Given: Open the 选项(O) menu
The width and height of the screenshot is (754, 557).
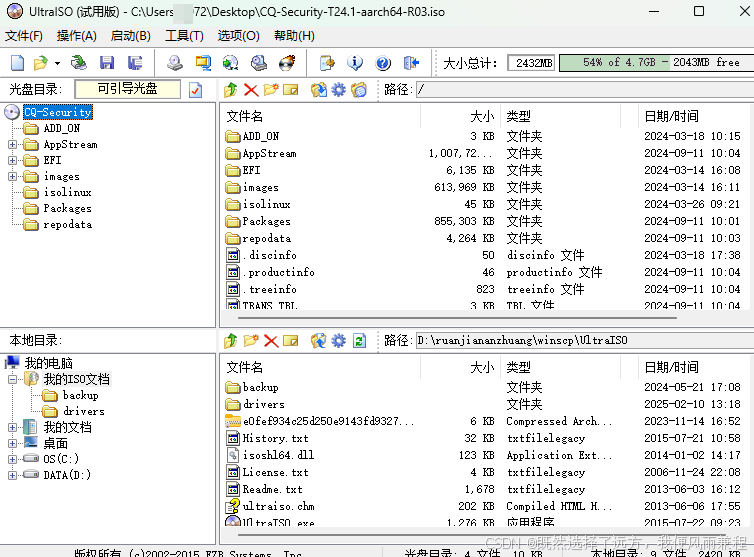Looking at the screenshot, I should click(239, 36).
